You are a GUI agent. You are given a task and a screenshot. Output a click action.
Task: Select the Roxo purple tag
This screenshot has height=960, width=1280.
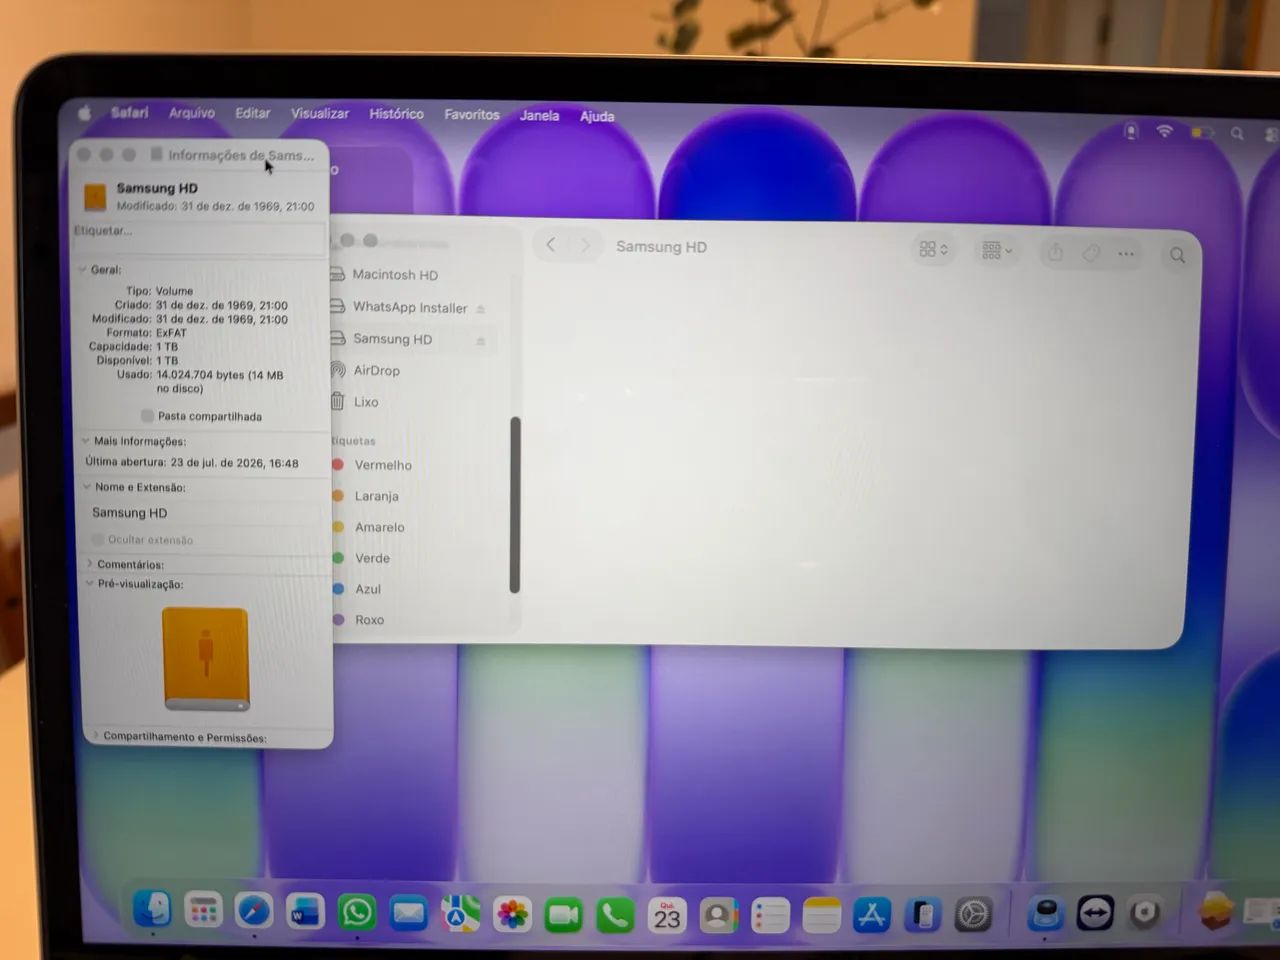coord(369,620)
